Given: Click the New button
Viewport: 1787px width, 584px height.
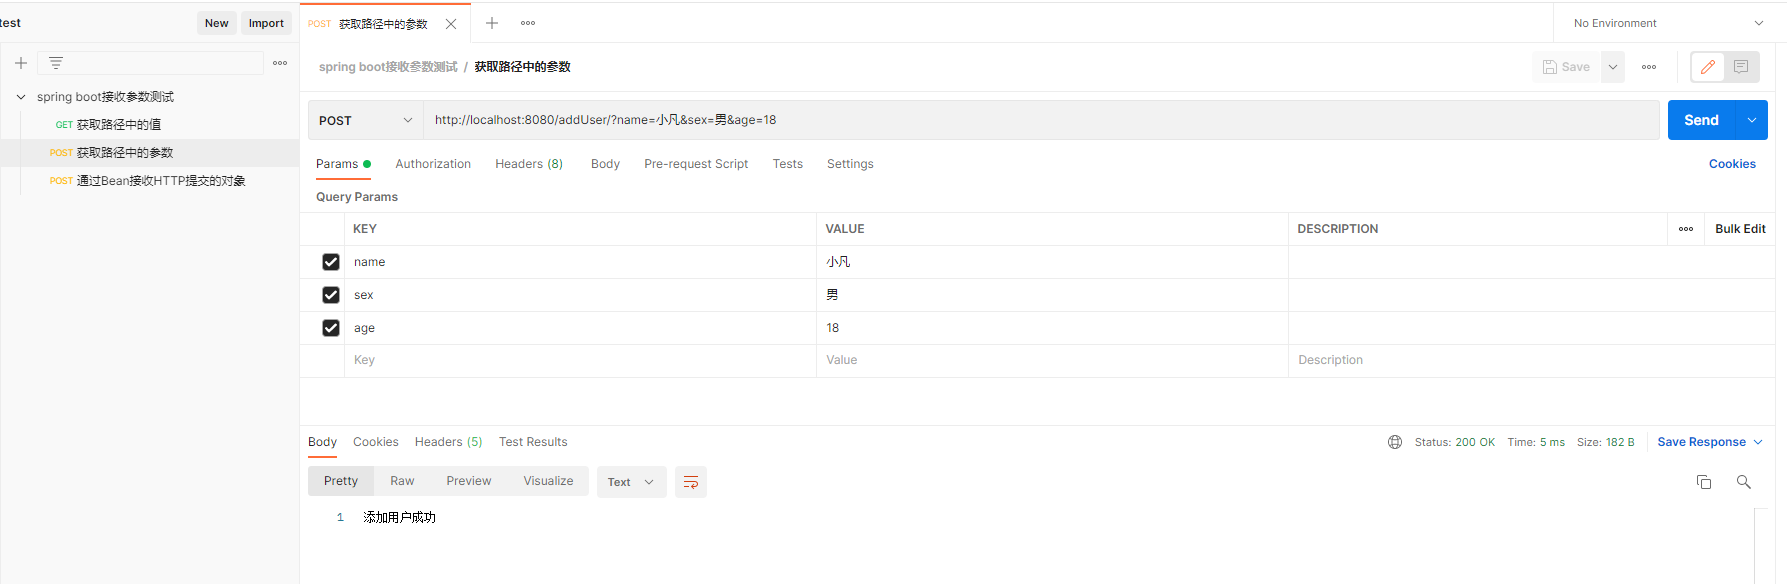Looking at the screenshot, I should click(x=216, y=23).
